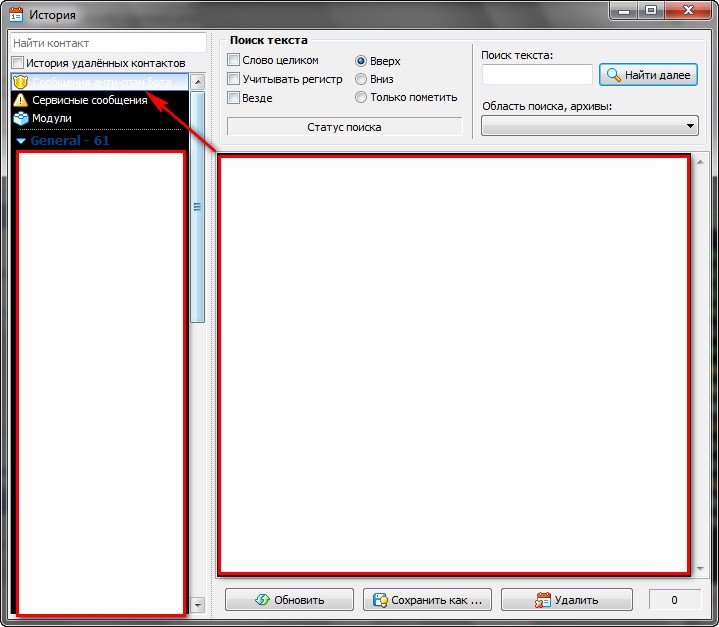Choose the Только пометить radio option
The height and width of the screenshot is (627, 719).
[x=361, y=98]
